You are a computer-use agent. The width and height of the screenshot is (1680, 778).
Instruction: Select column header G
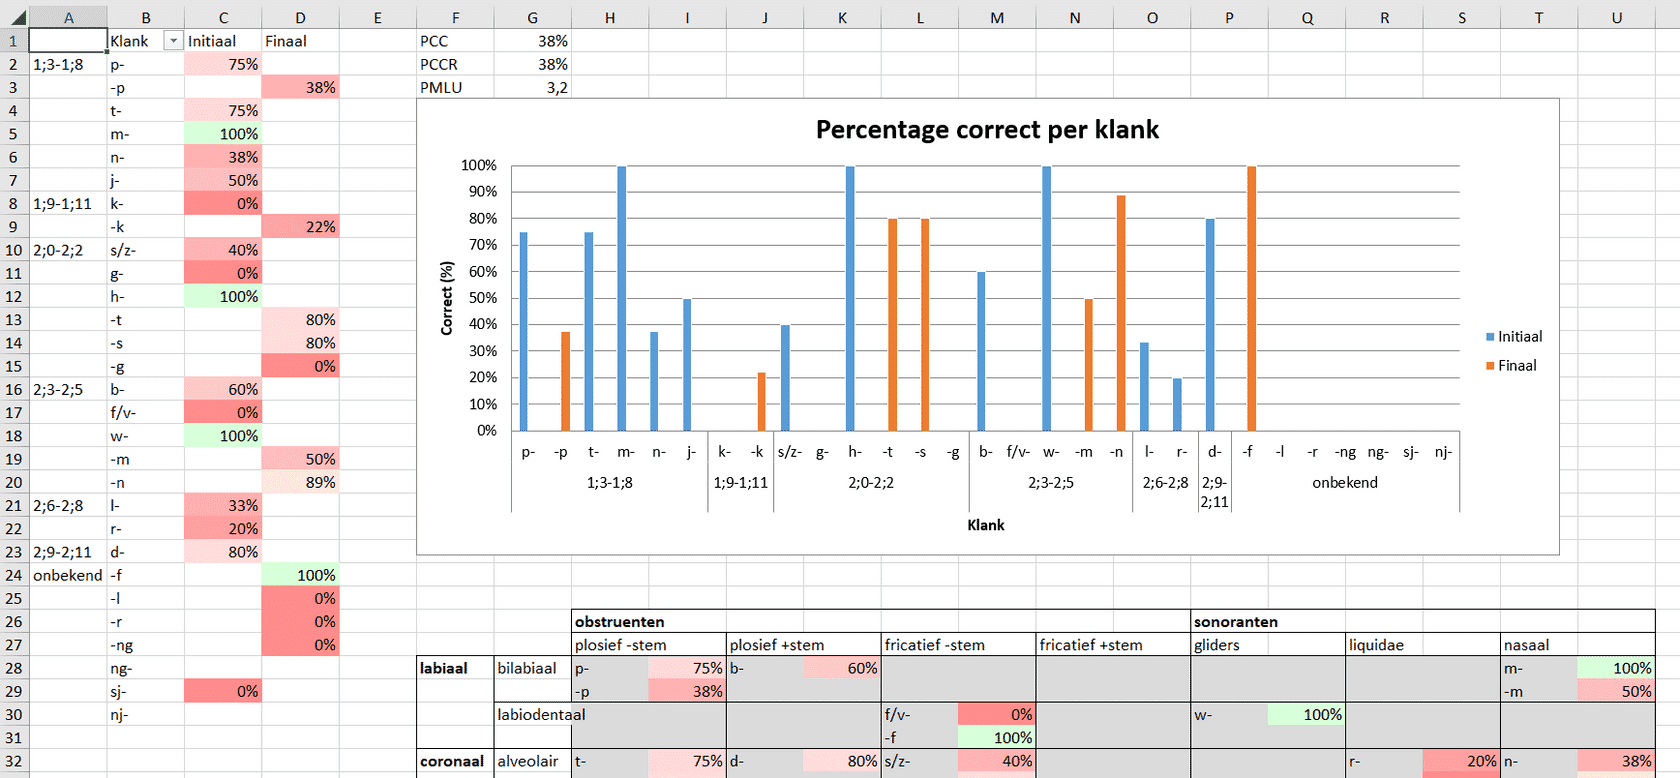tap(532, 18)
